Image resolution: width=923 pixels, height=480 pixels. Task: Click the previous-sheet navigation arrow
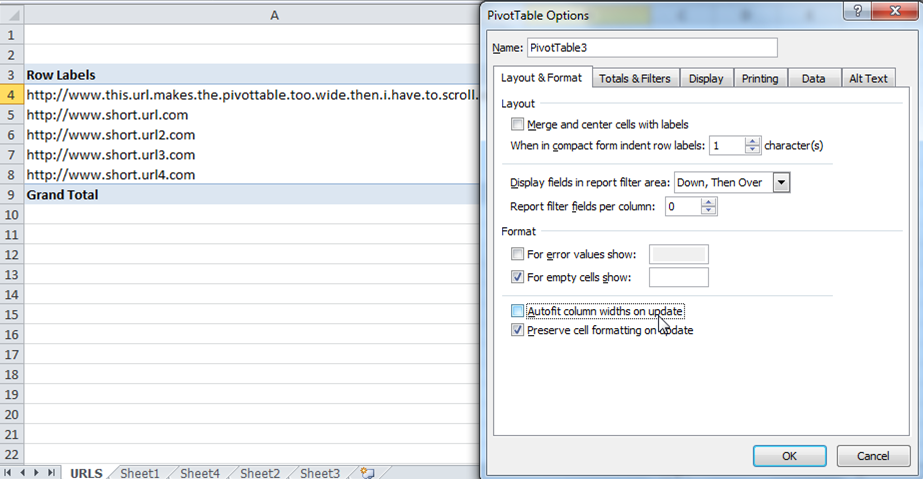click(x=23, y=472)
